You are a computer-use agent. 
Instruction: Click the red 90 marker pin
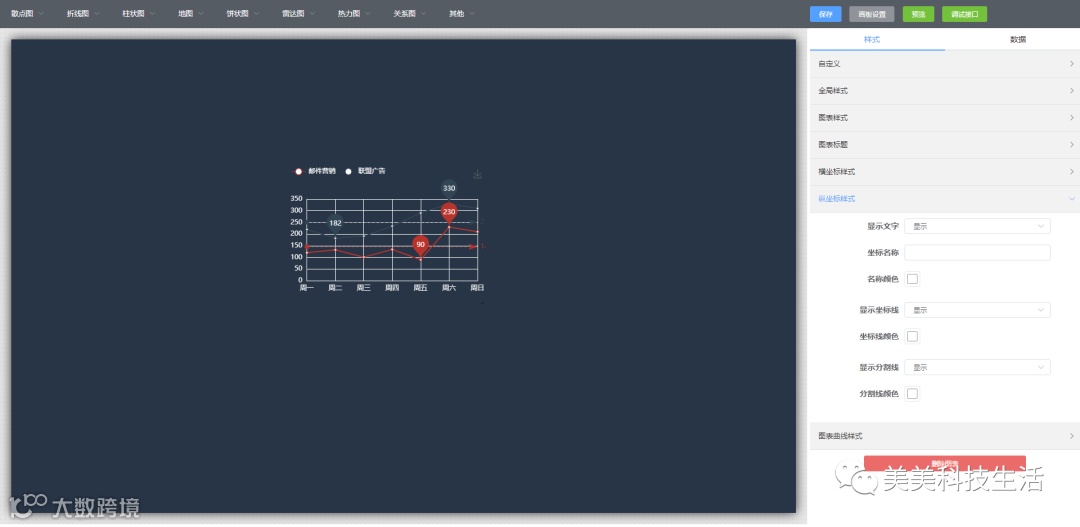(420, 246)
